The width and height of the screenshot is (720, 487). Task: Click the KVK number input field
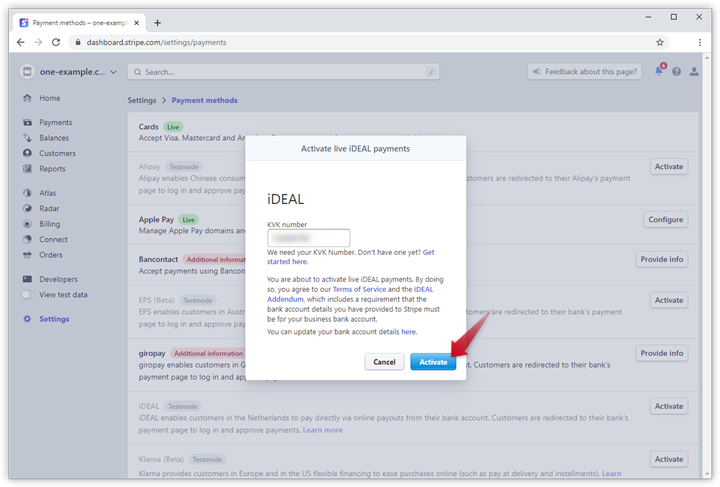click(308, 238)
